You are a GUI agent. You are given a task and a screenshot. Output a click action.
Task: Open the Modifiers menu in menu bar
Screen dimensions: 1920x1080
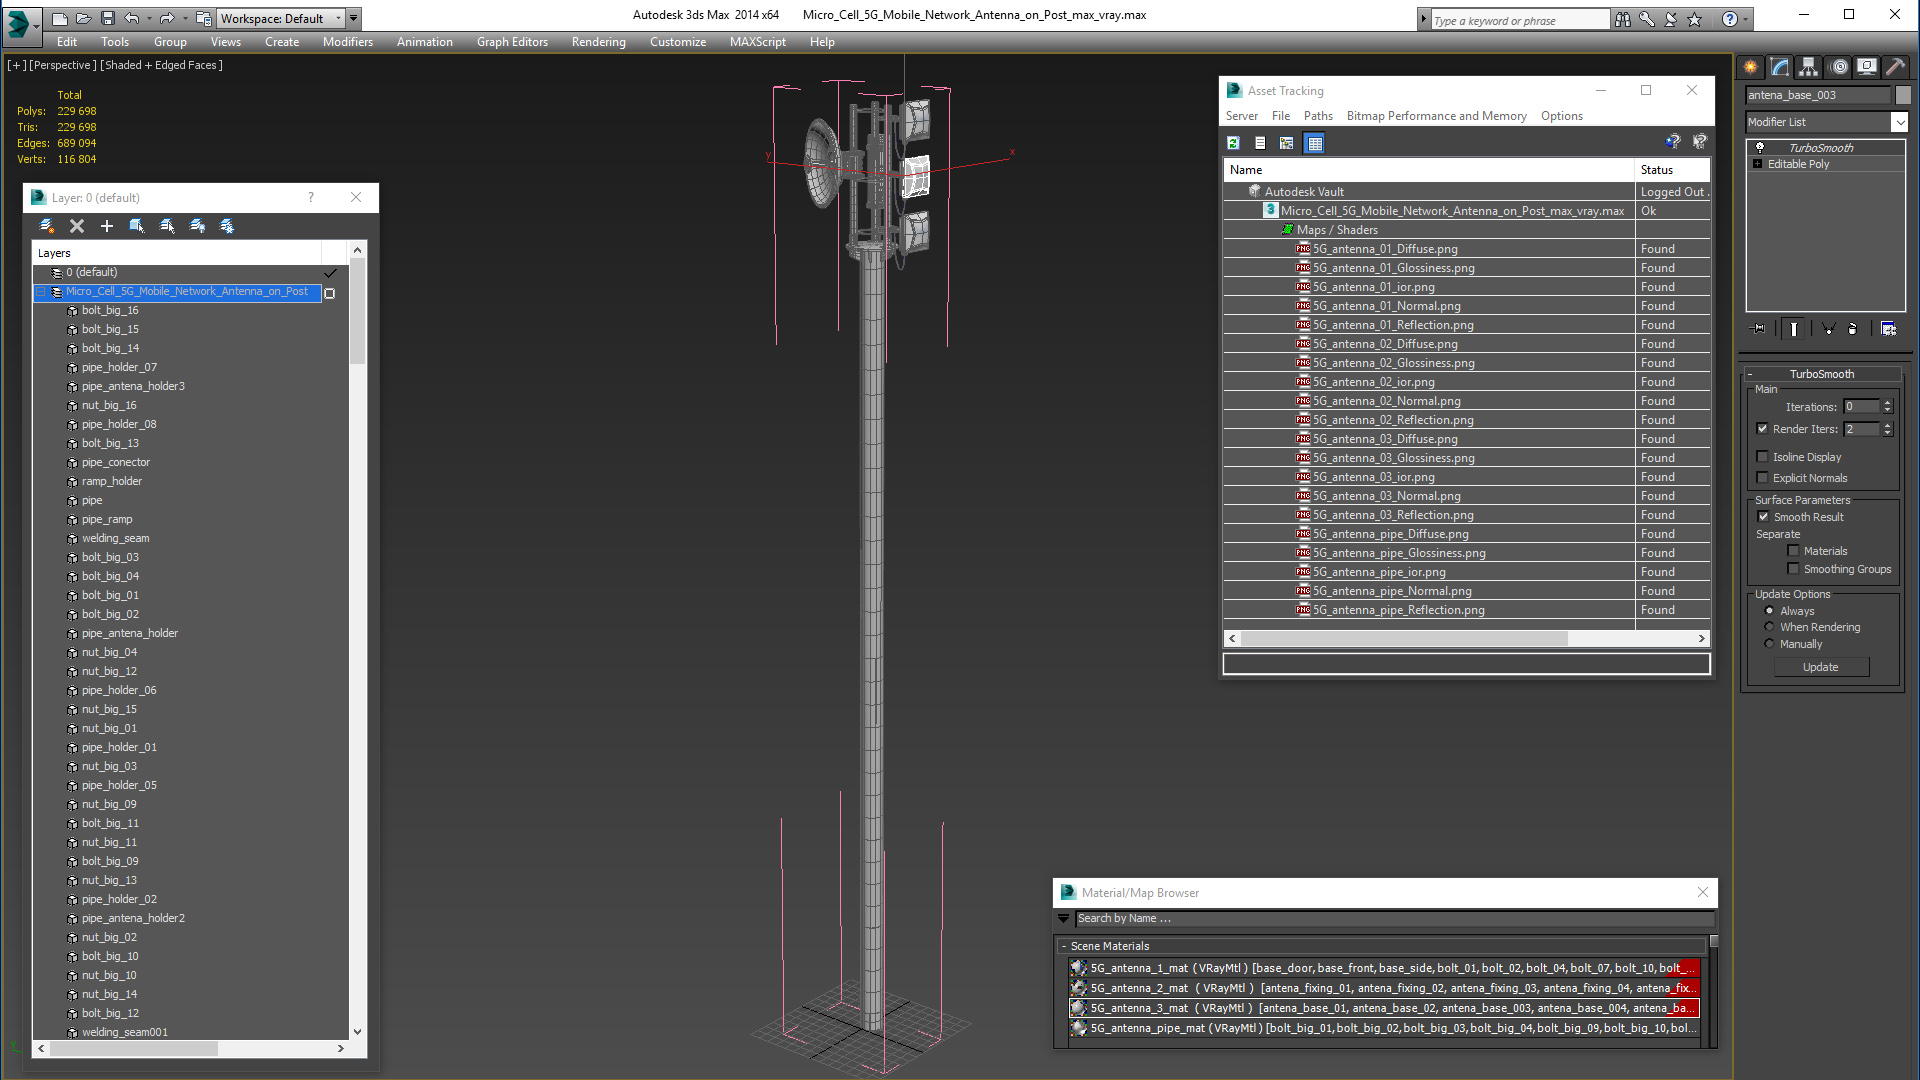[x=347, y=41]
